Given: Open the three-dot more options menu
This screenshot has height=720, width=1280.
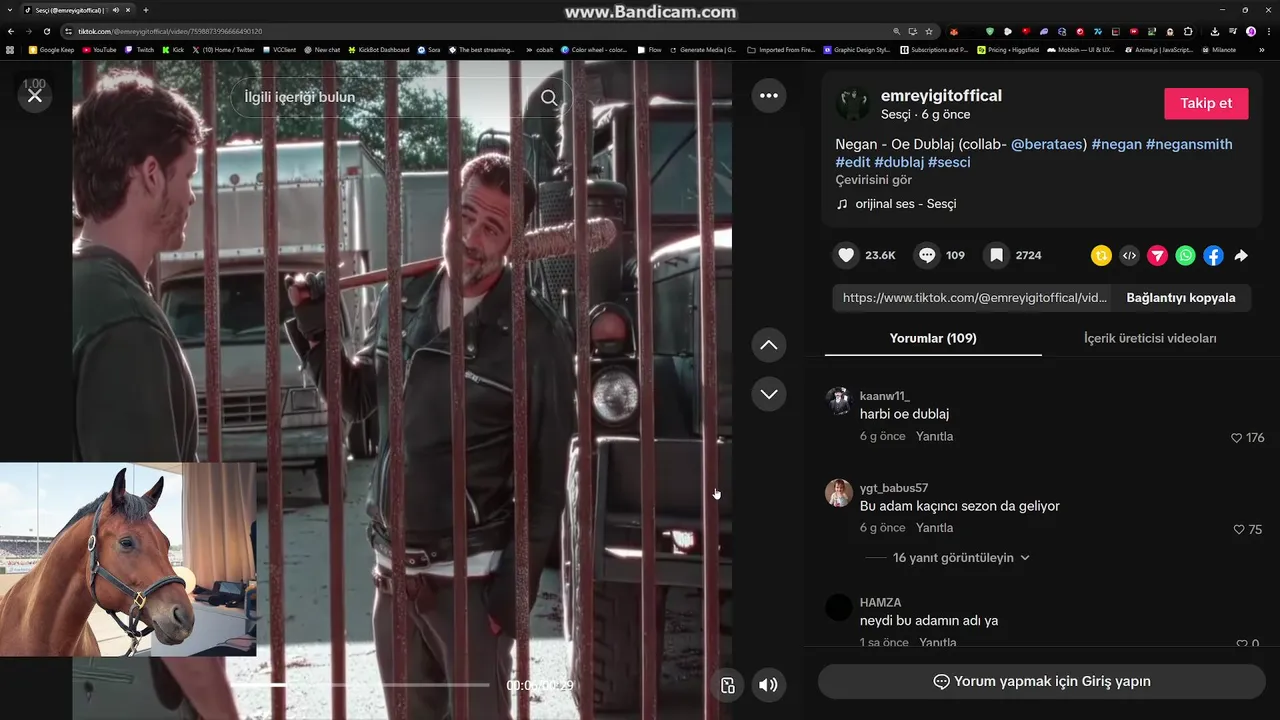Looking at the screenshot, I should pos(769,96).
